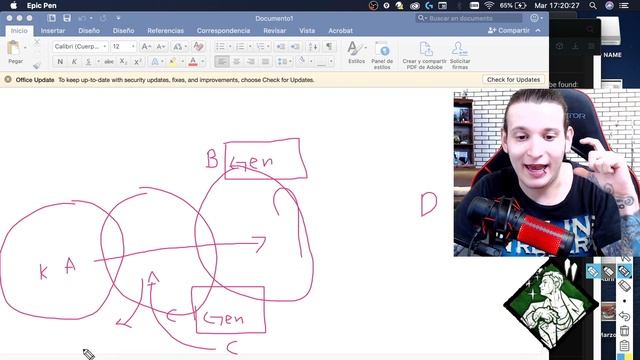Click the Sort A-Z icon
Viewport: 640px width, 360px height.
(x=313, y=47)
